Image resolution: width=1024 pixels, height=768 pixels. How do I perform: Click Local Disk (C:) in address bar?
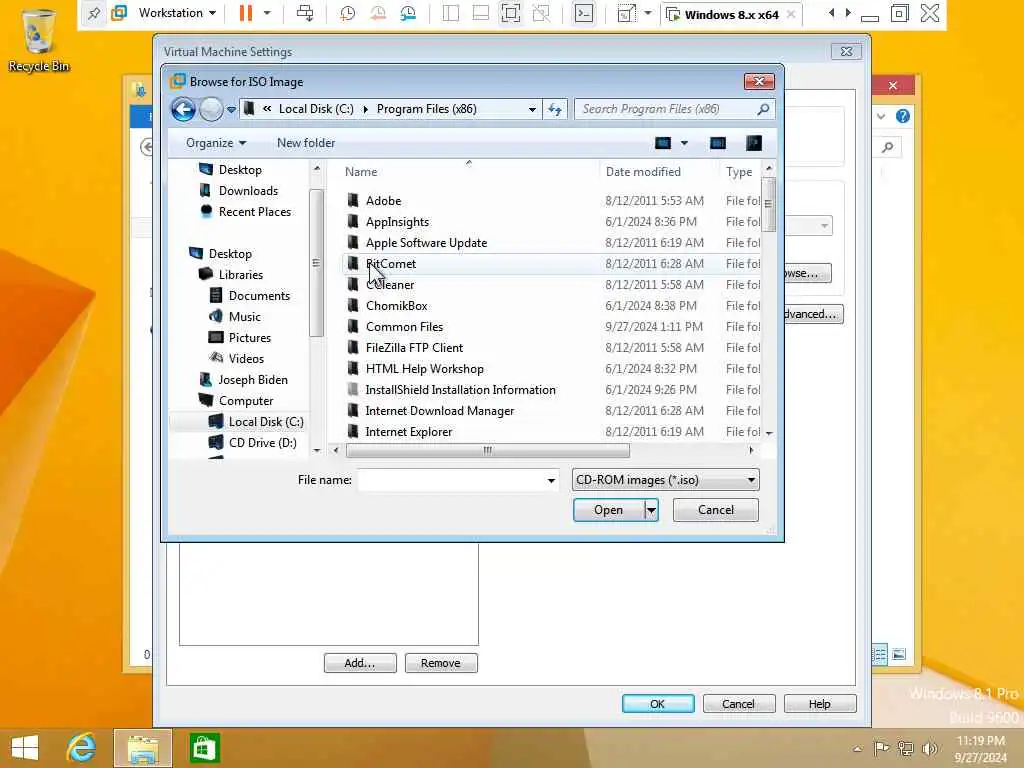(316, 109)
